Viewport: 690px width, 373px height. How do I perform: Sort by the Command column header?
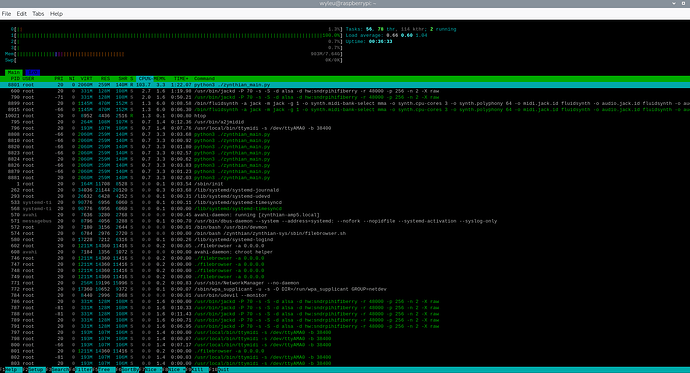click(x=204, y=79)
